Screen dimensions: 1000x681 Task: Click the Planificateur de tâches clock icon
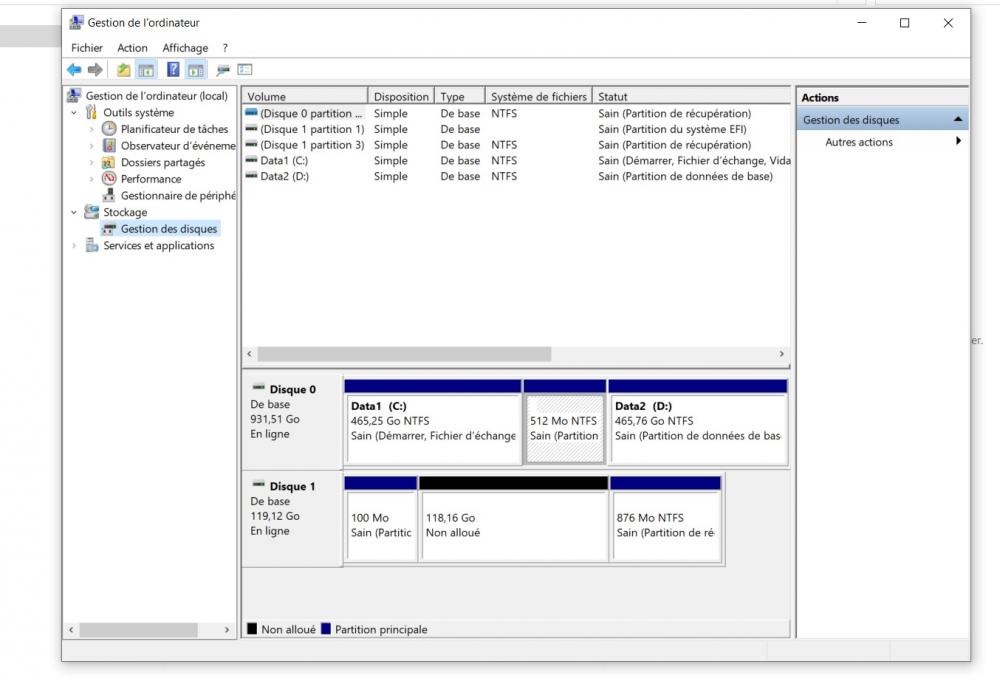108,128
